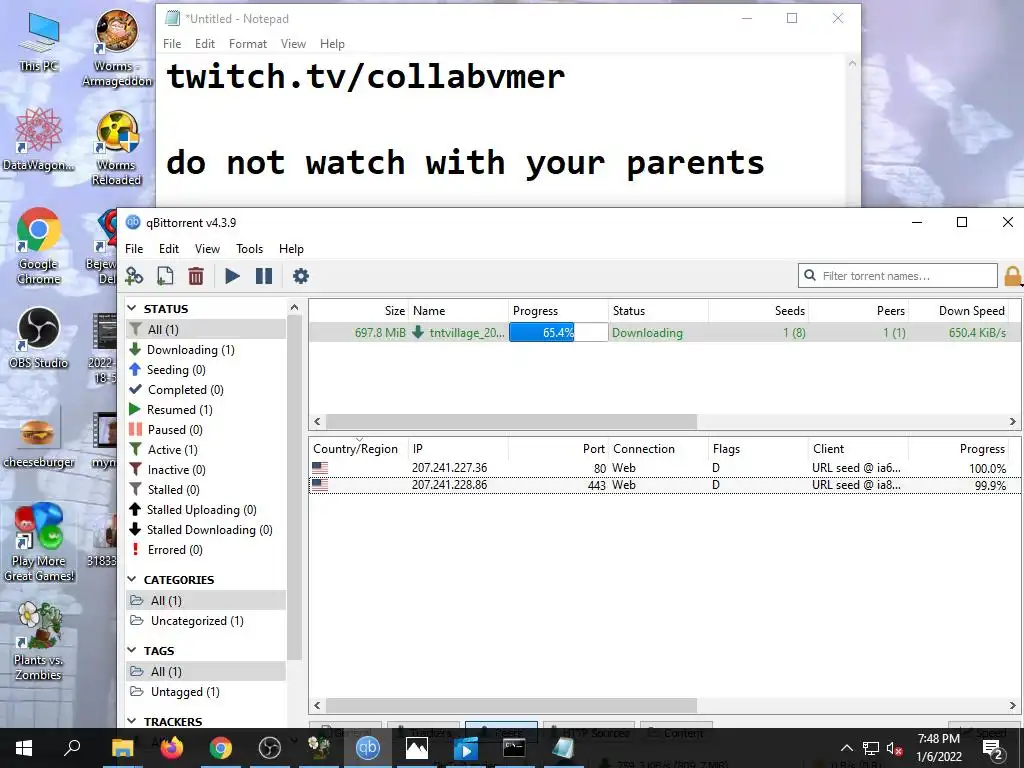Click the taskbar search magnifier
This screenshot has height=768, width=1024.
[x=72, y=748]
